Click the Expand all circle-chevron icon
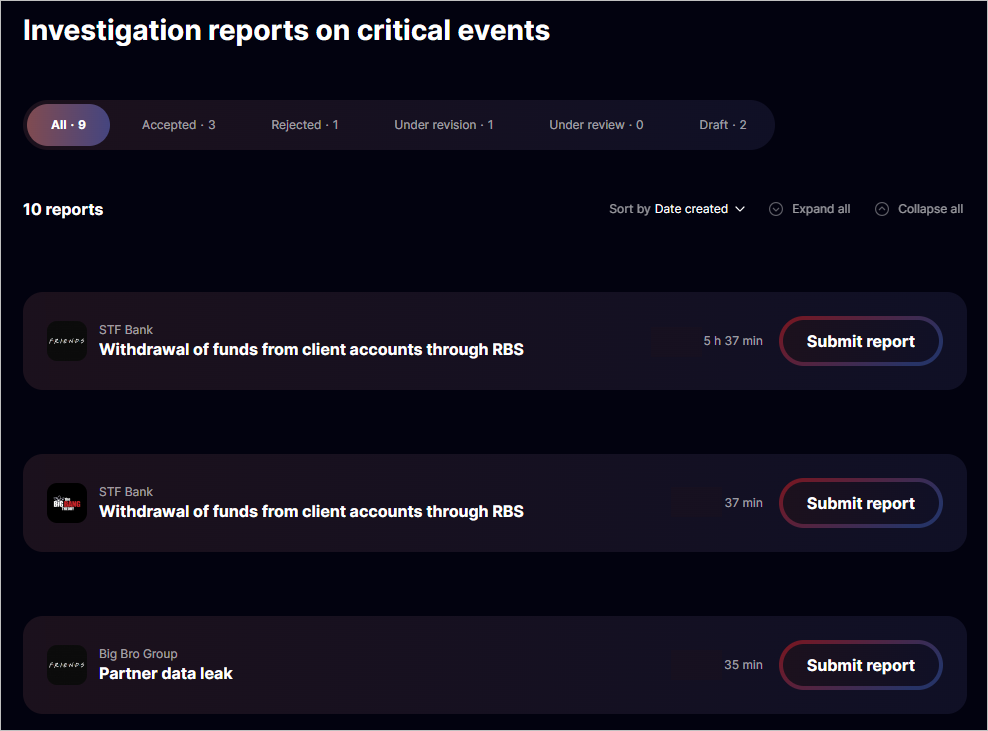 click(776, 209)
